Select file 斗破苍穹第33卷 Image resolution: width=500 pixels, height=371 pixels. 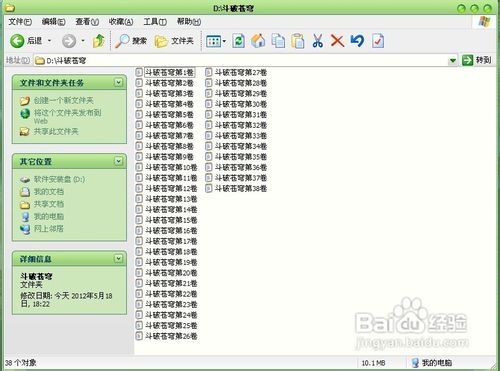point(241,136)
